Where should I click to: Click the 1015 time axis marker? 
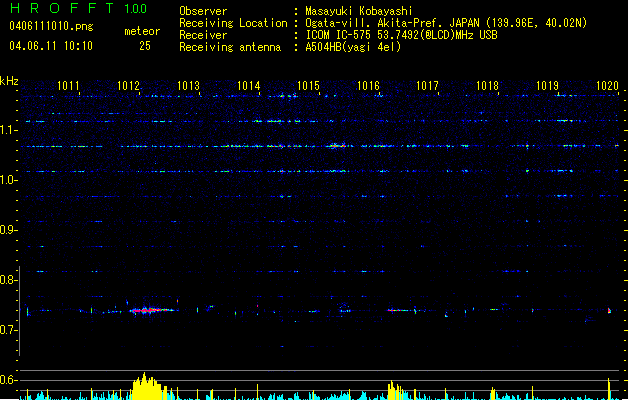coord(308,85)
